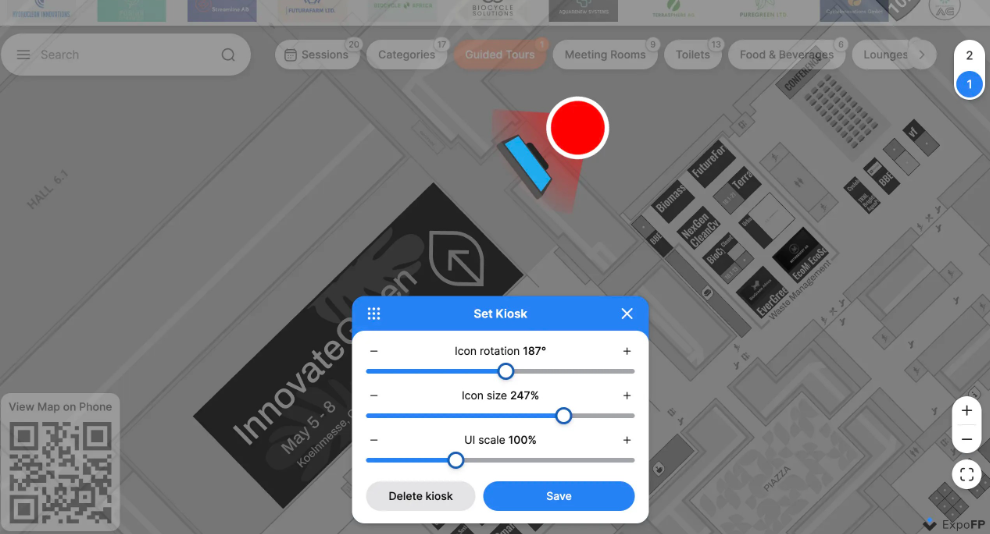990x534 pixels.
Task: Click the fullscreen icon on map
Action: pos(966,475)
